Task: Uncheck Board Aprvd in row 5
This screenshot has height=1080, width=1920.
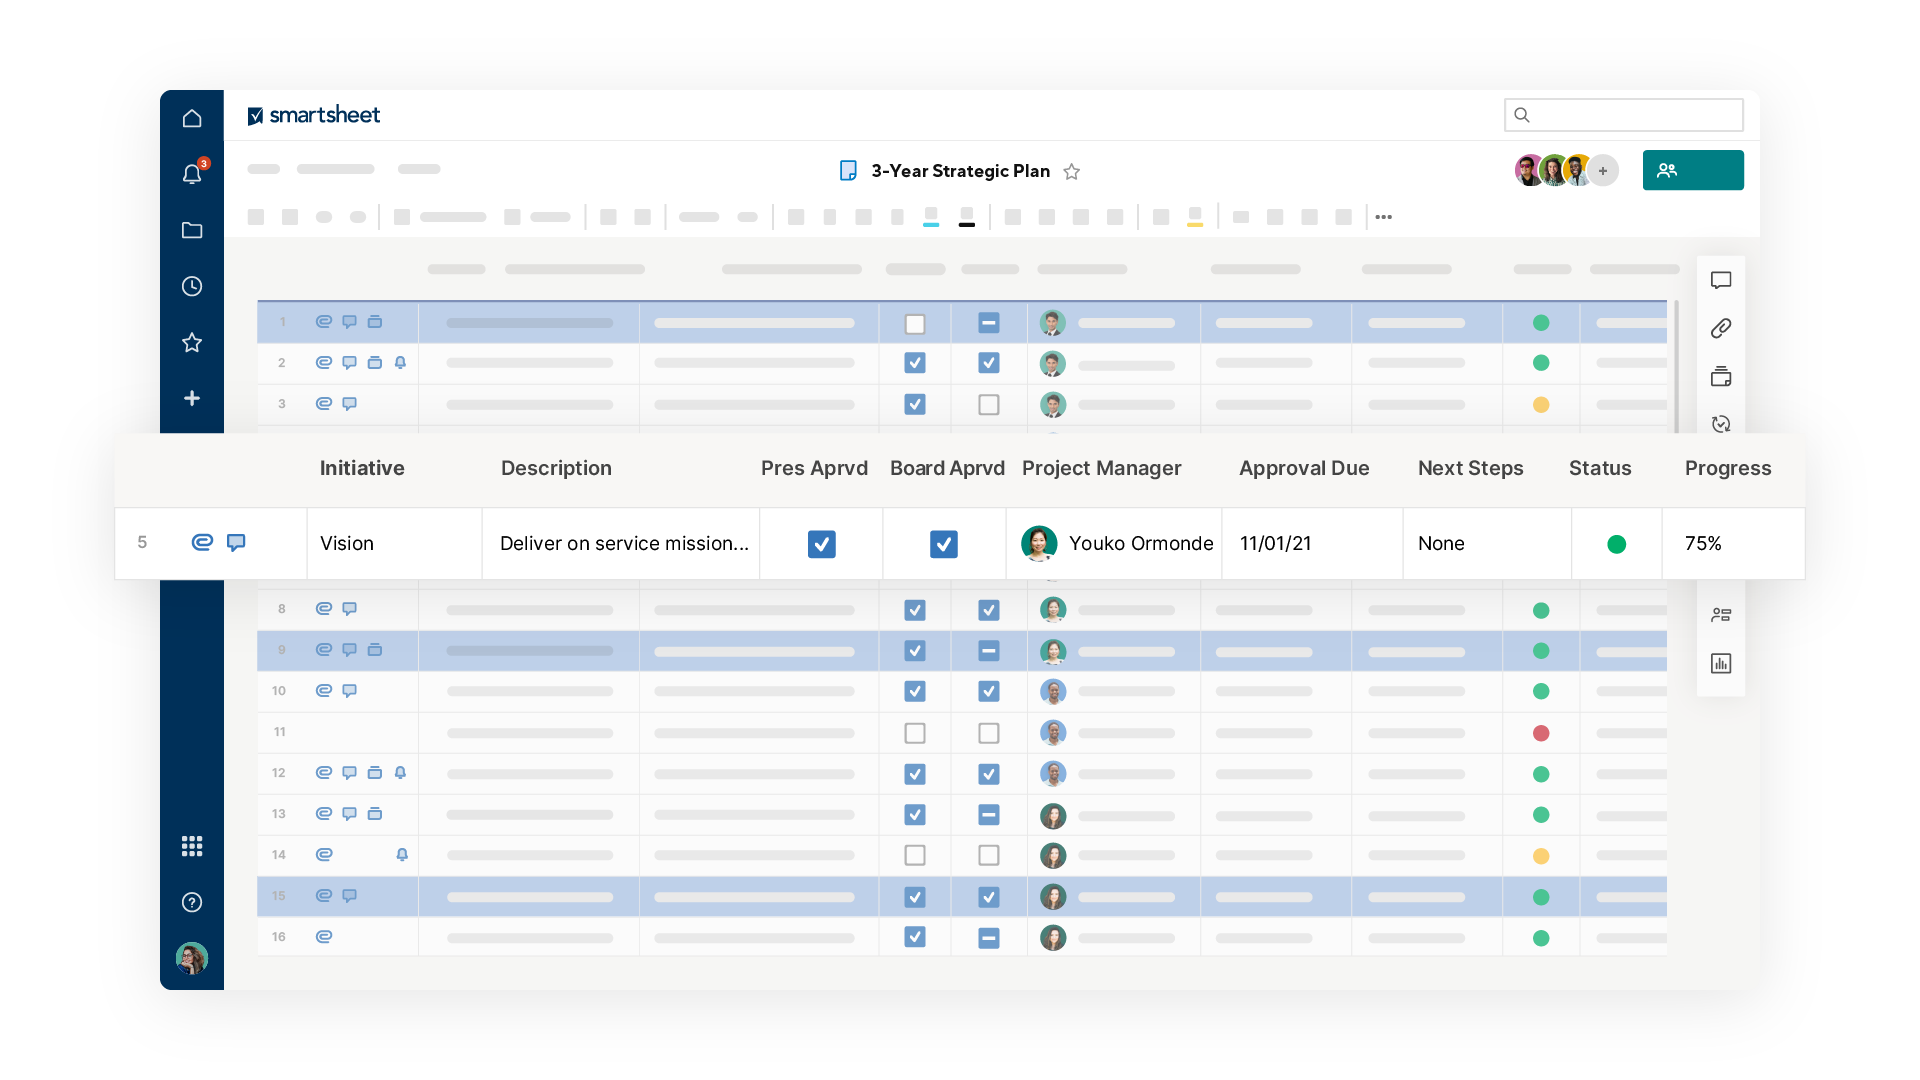Action: tap(944, 543)
